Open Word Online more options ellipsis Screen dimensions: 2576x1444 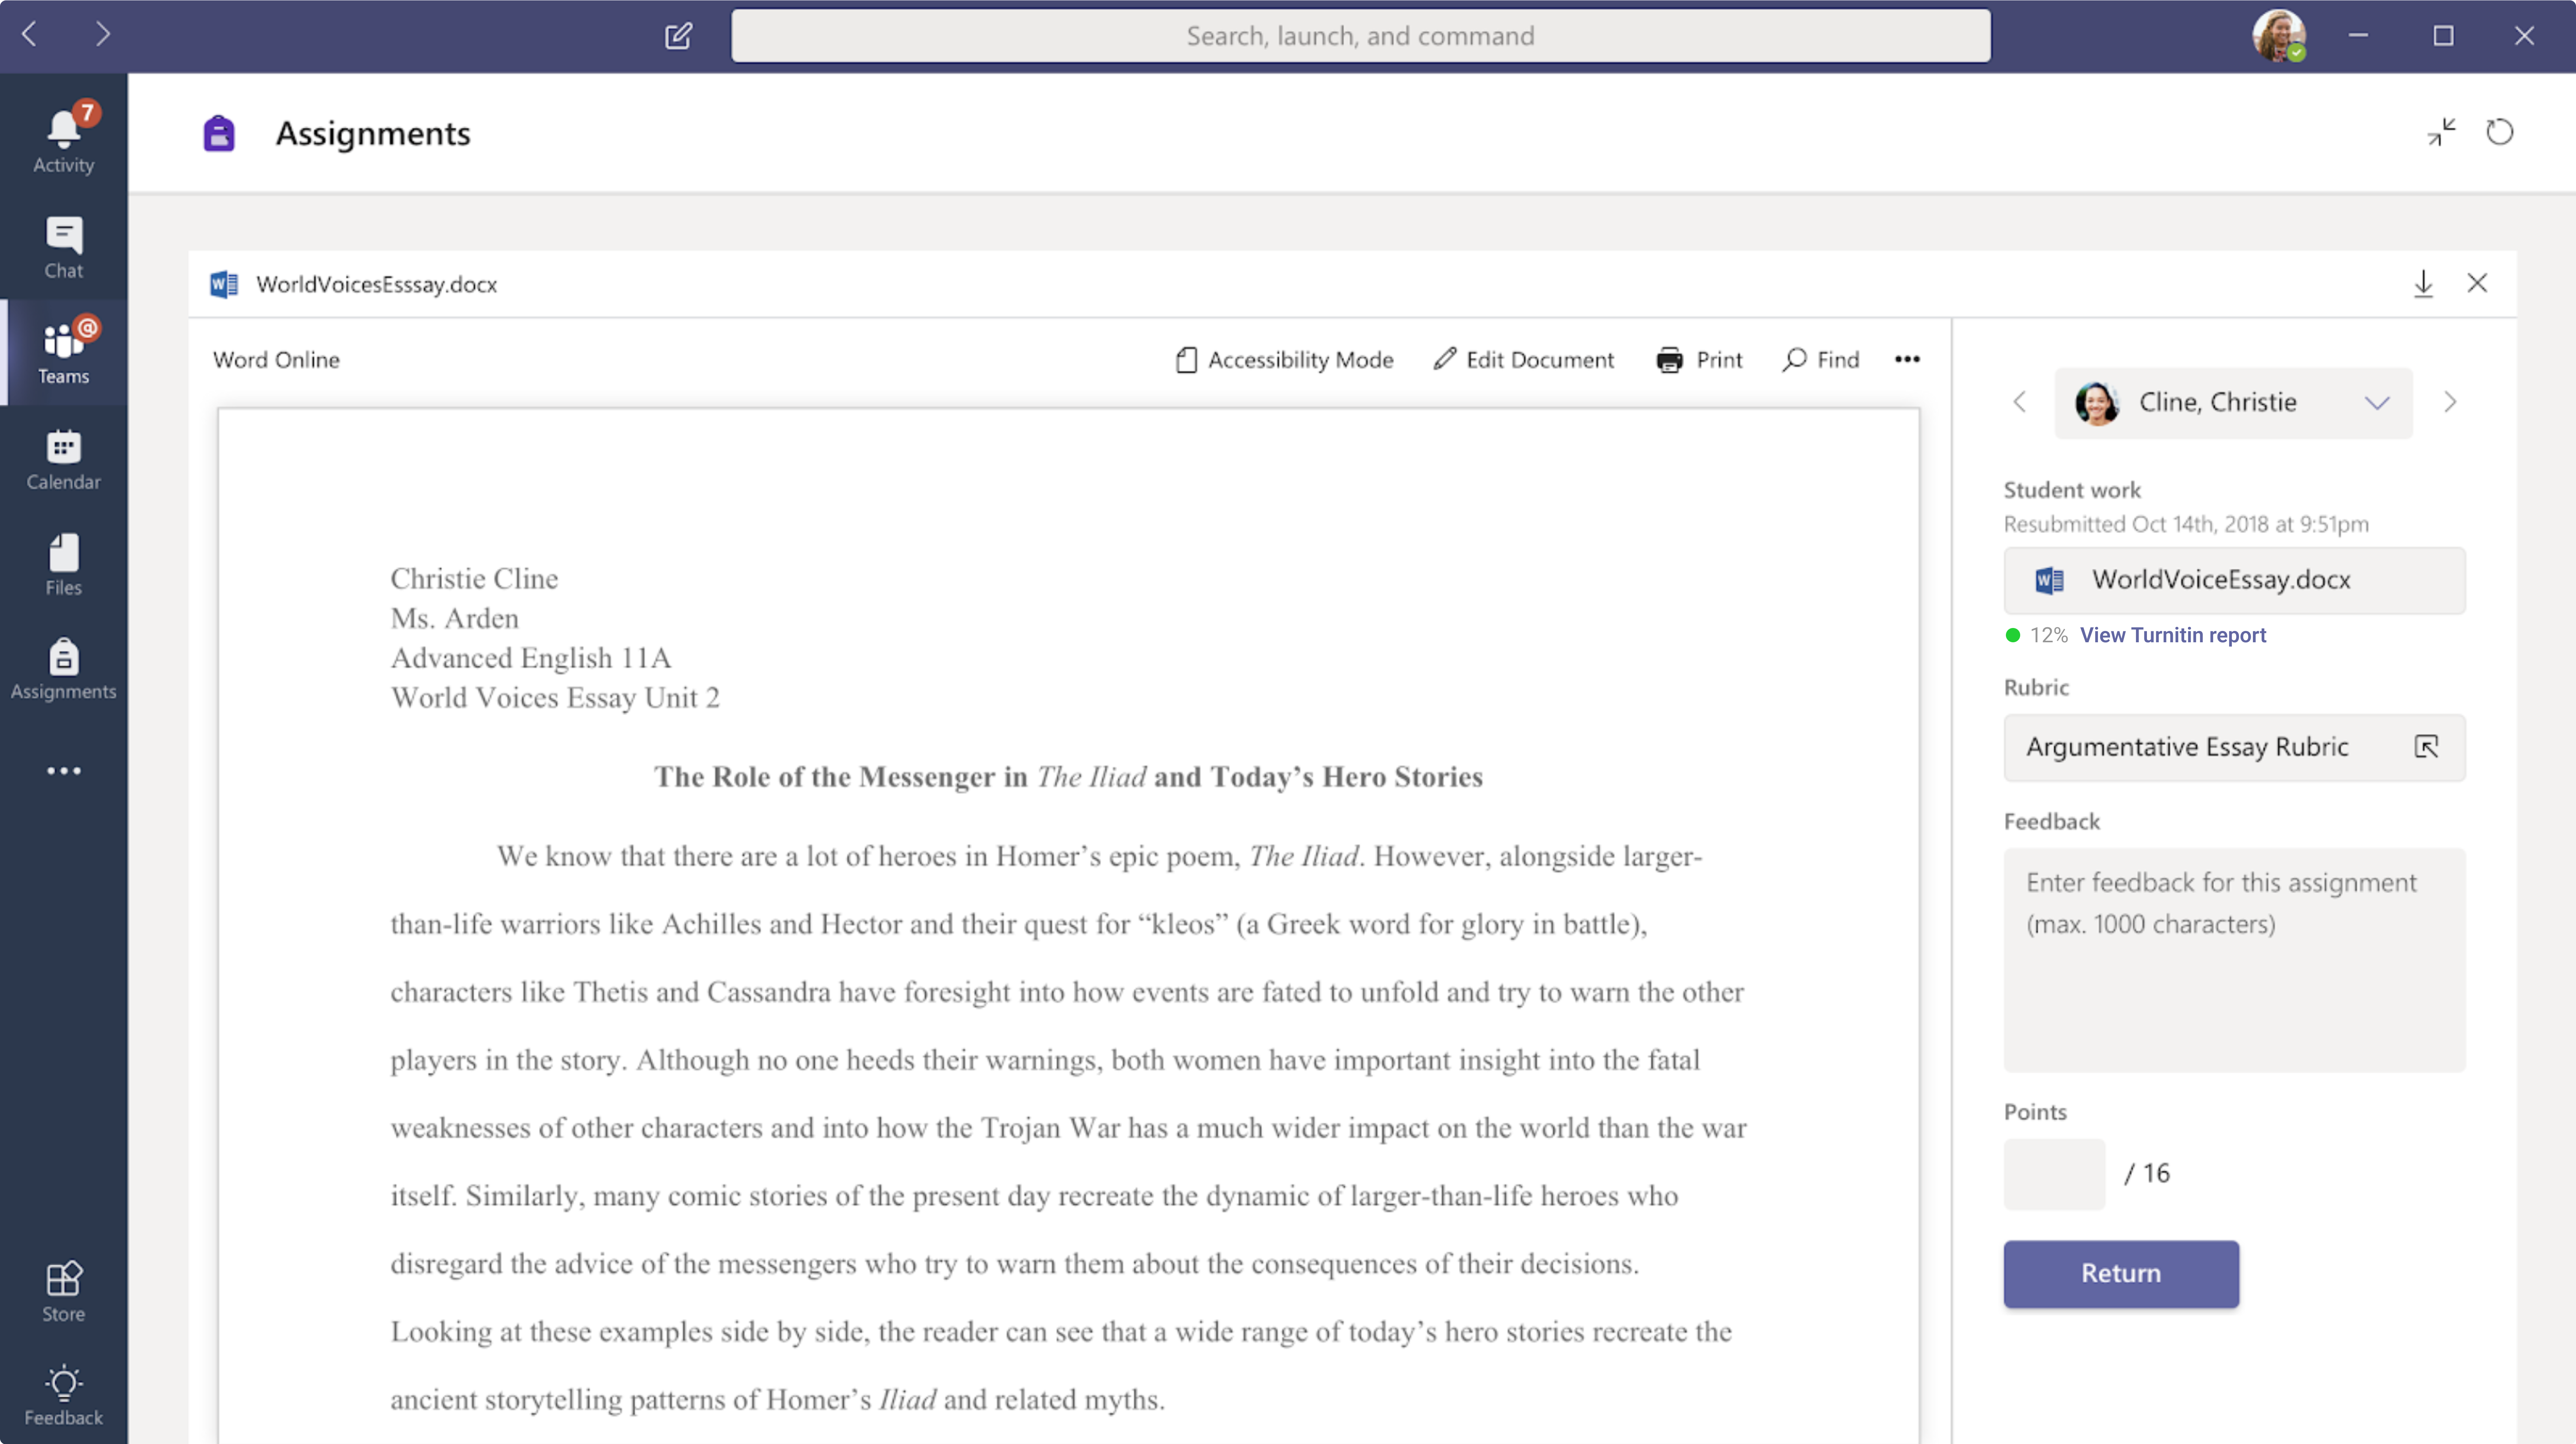tap(1907, 360)
